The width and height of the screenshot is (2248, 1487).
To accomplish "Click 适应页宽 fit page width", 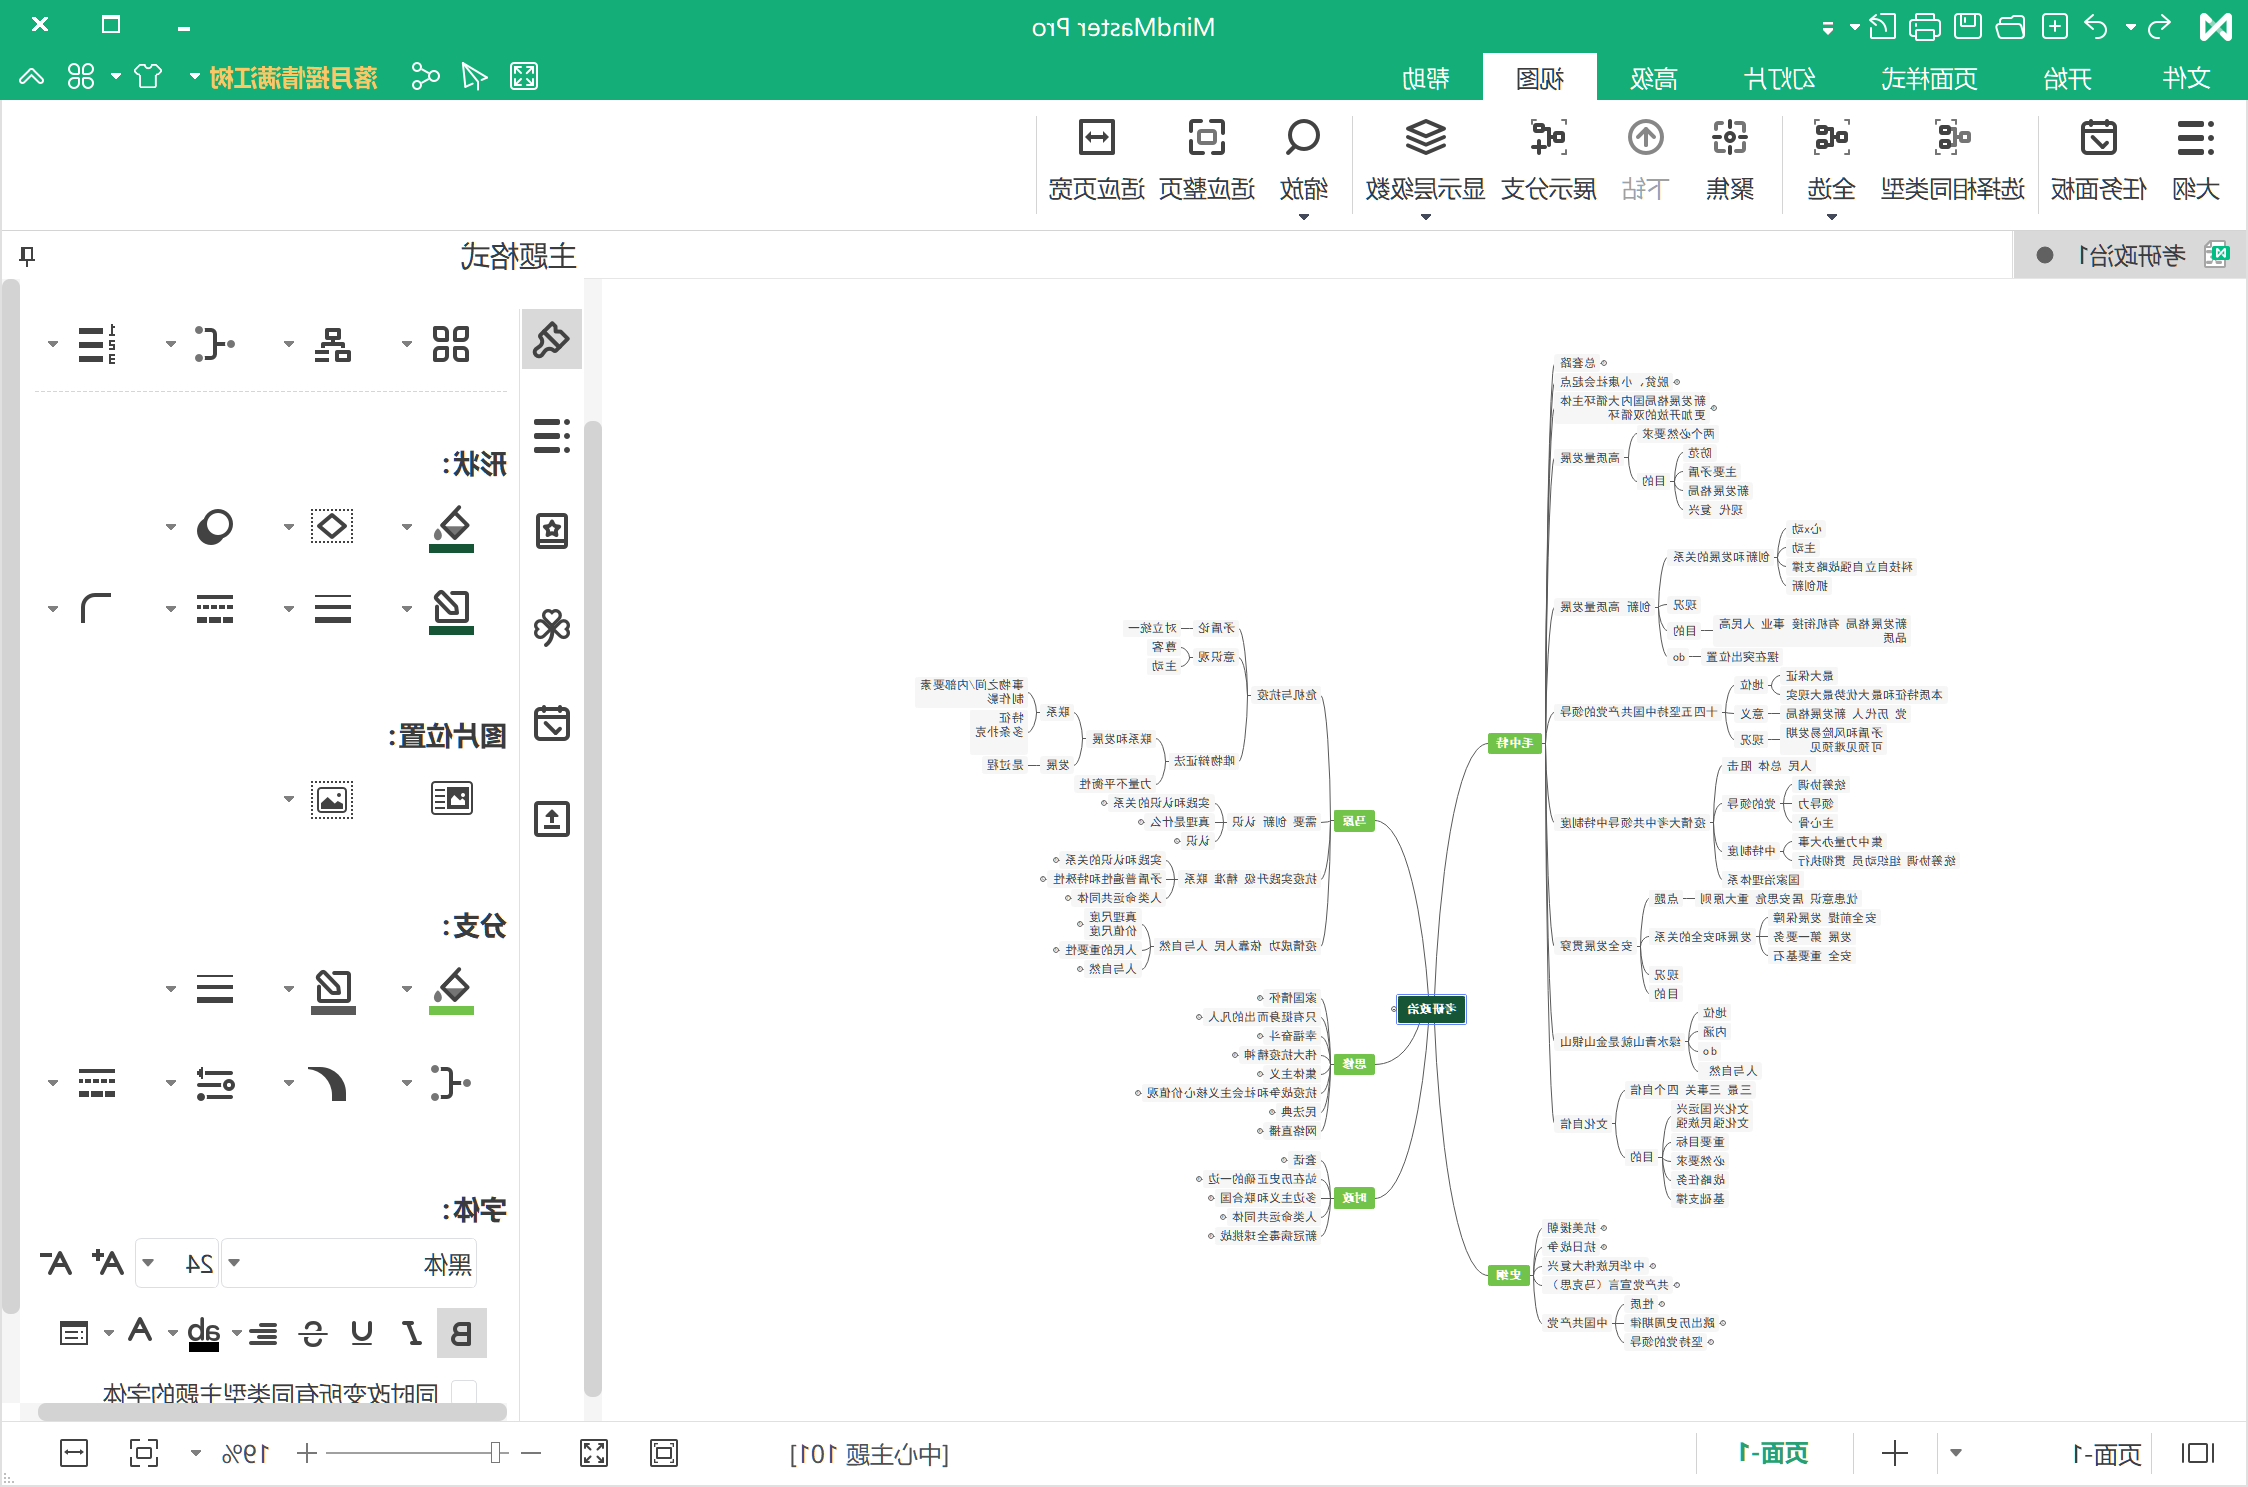I will (1097, 160).
